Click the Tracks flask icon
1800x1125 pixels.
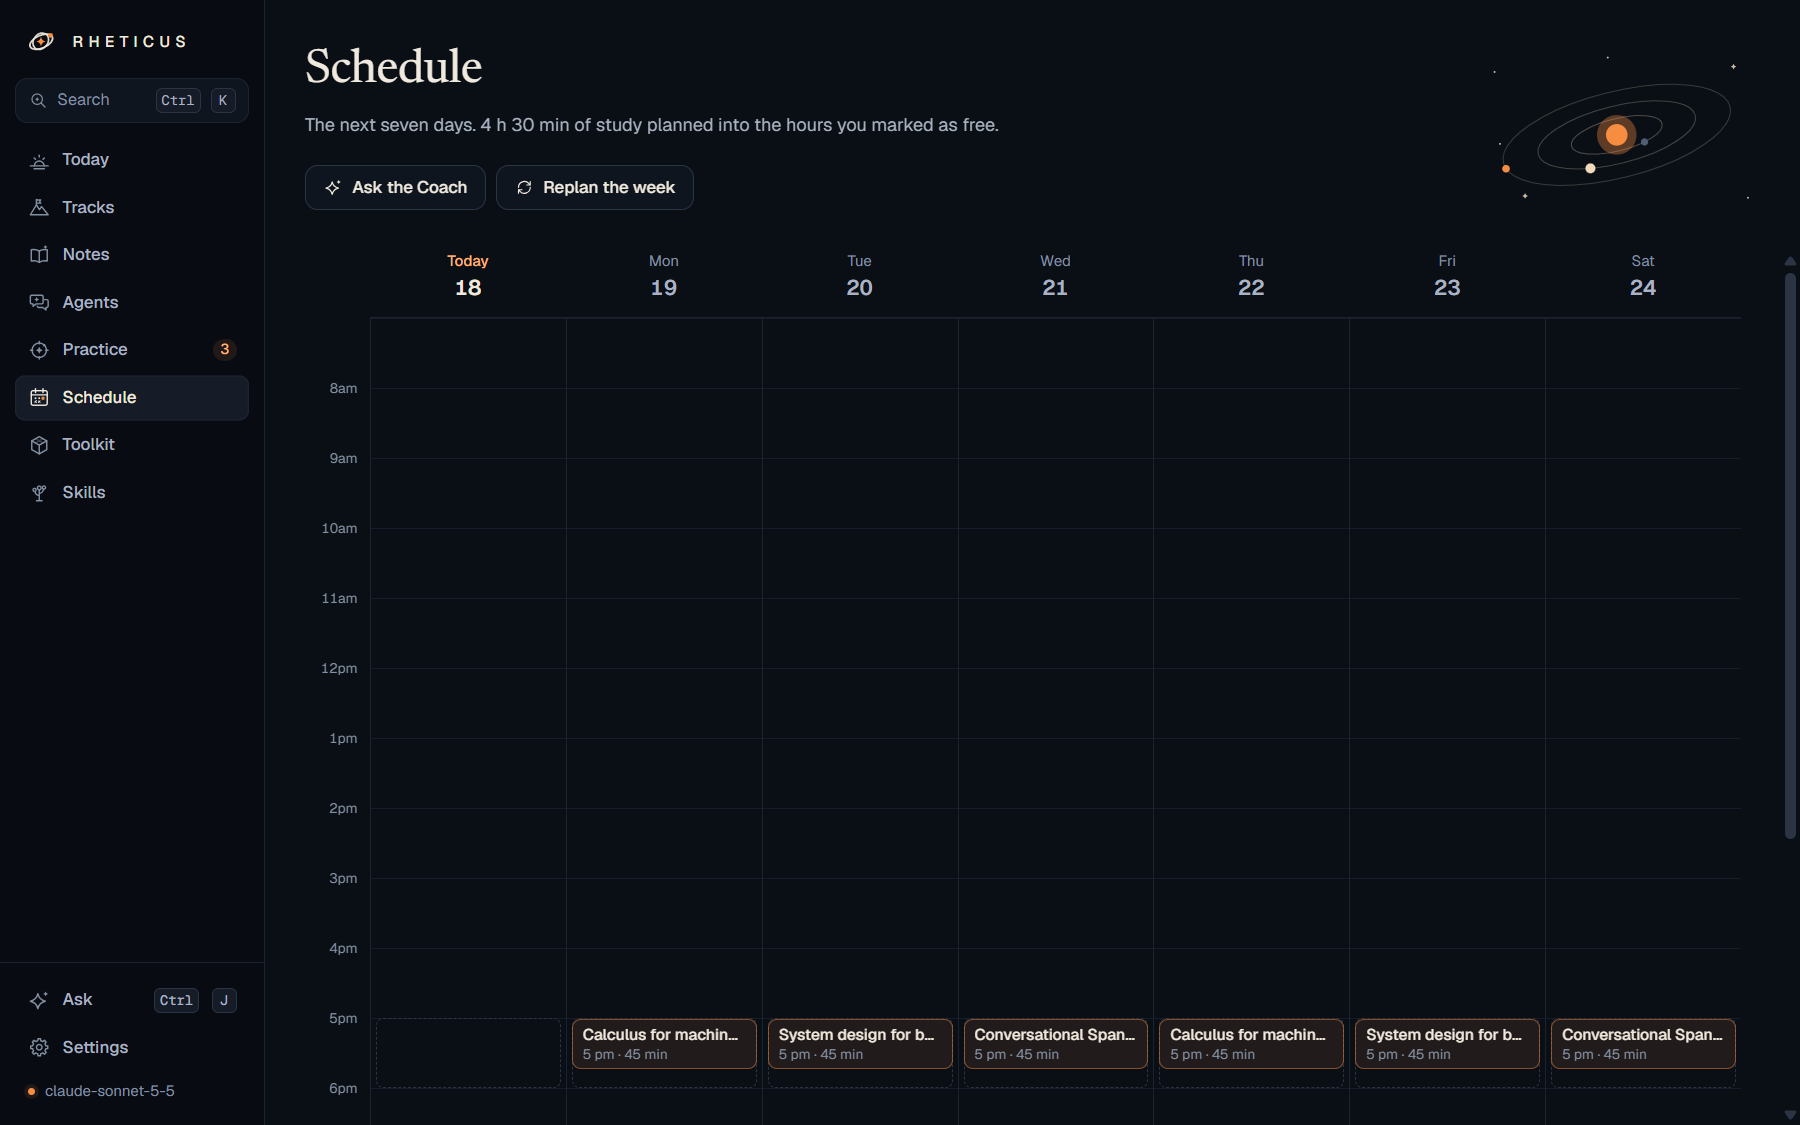39,207
